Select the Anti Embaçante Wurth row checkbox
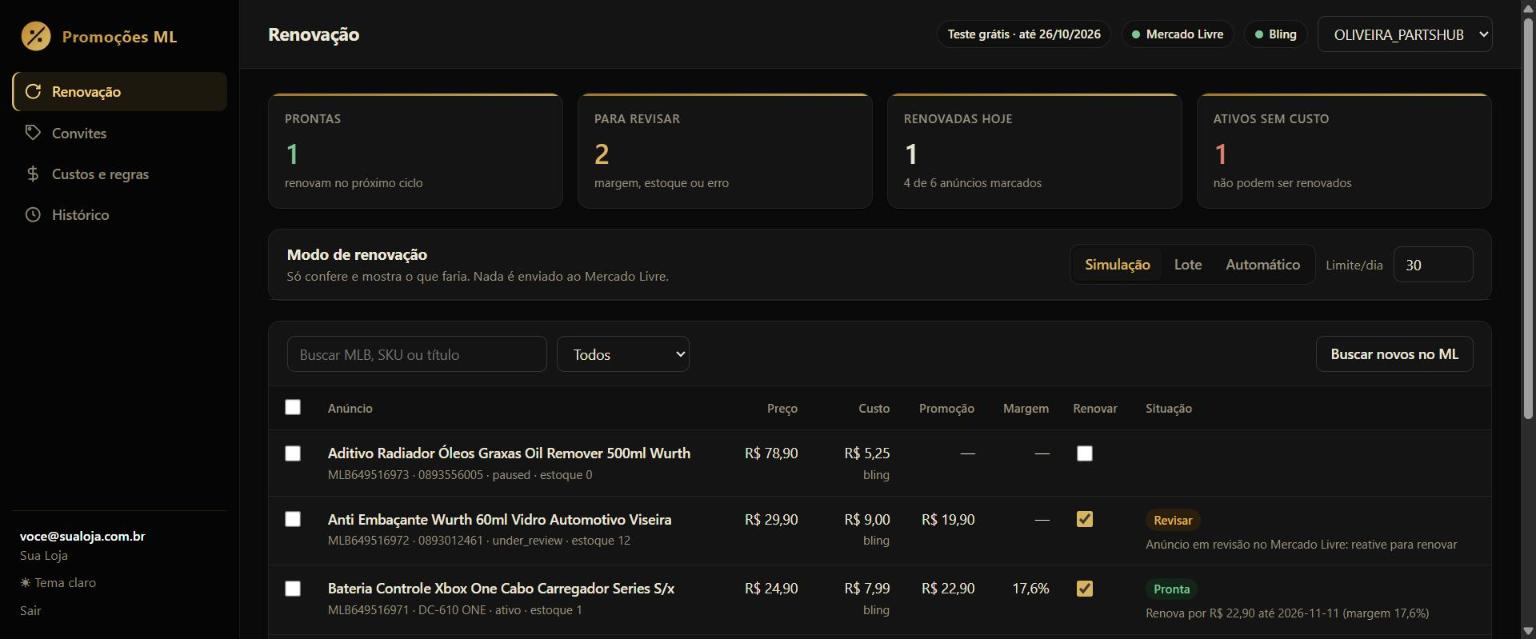Image resolution: width=1536 pixels, height=639 pixels. [293, 519]
